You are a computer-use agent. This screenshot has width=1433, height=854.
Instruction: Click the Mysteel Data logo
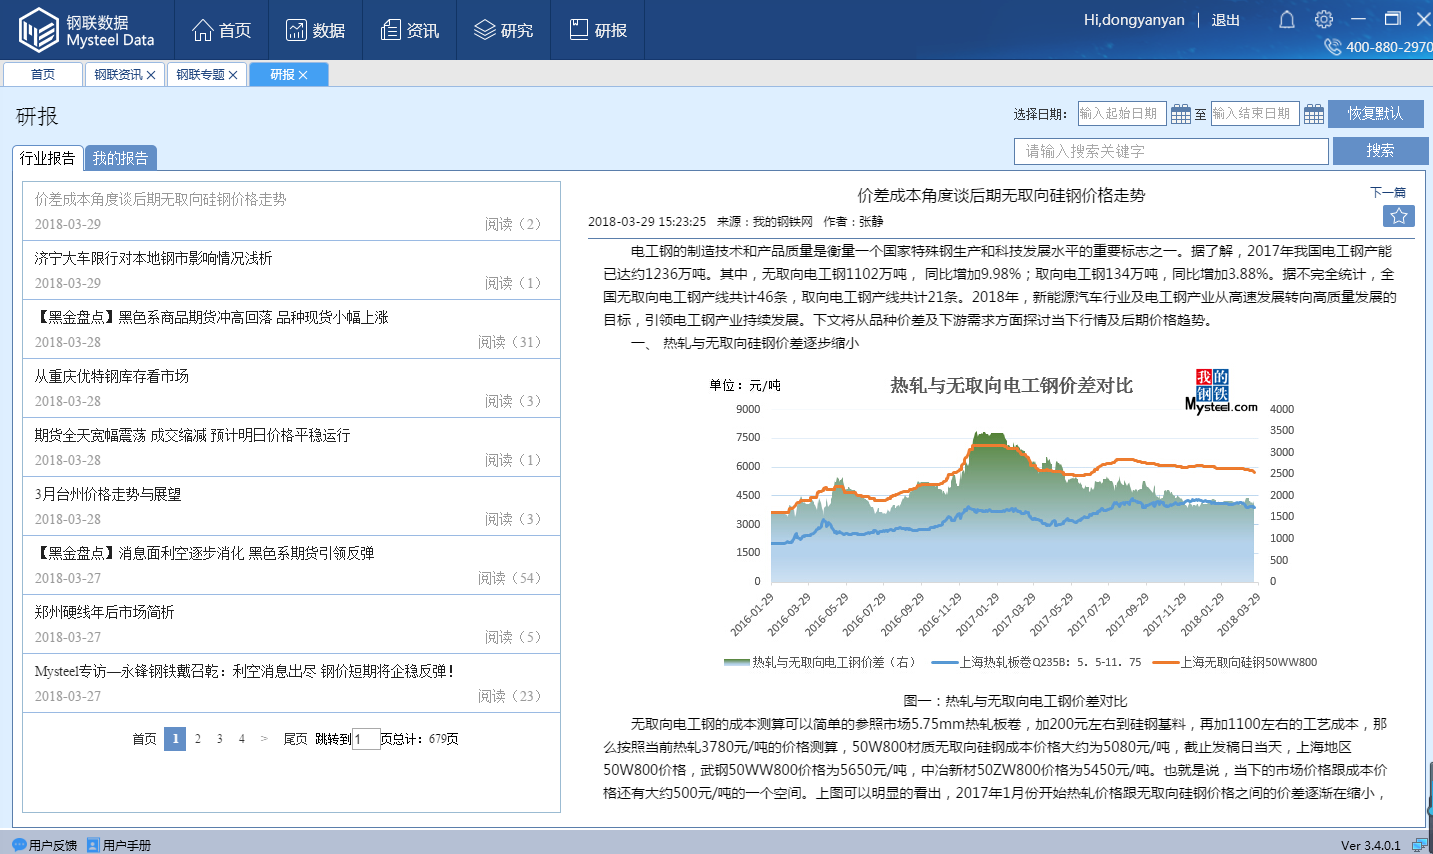coord(87,30)
